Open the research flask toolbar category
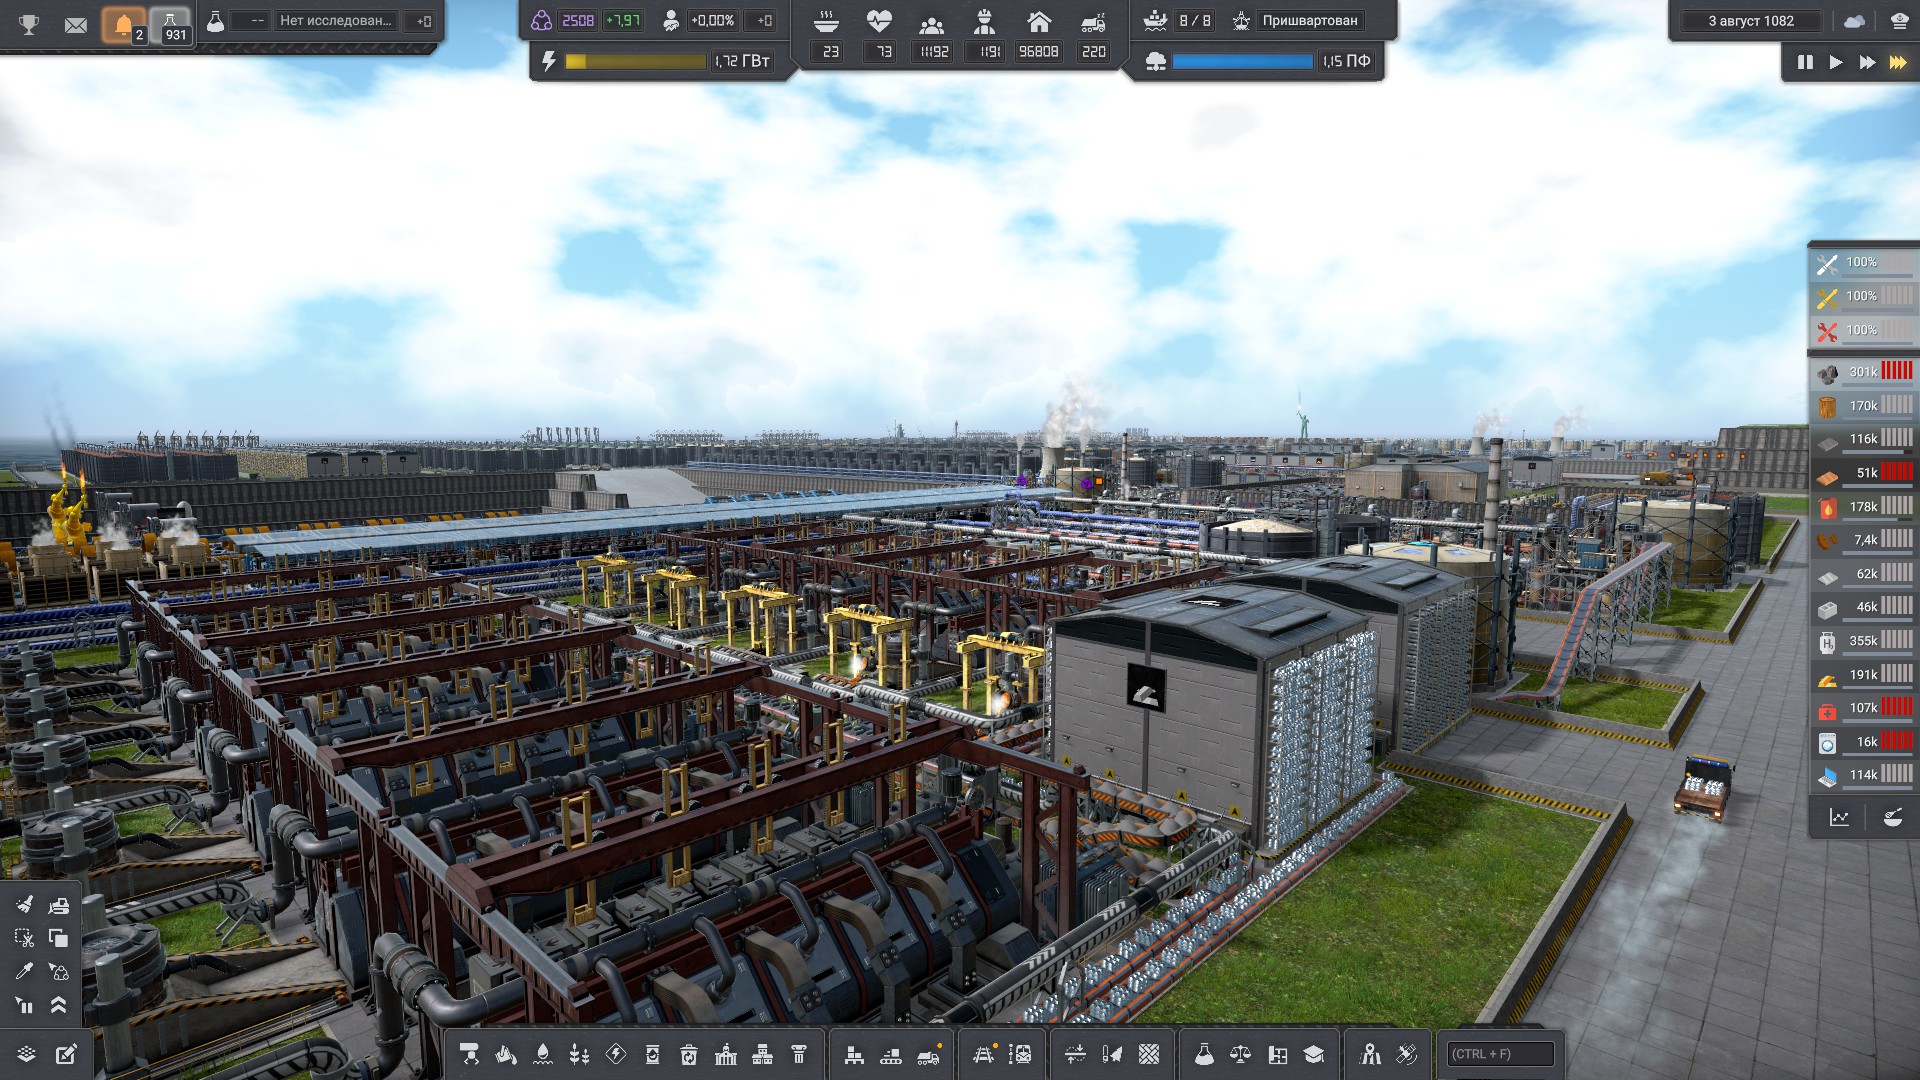Screen dimensions: 1920x1080 coord(1204,1054)
